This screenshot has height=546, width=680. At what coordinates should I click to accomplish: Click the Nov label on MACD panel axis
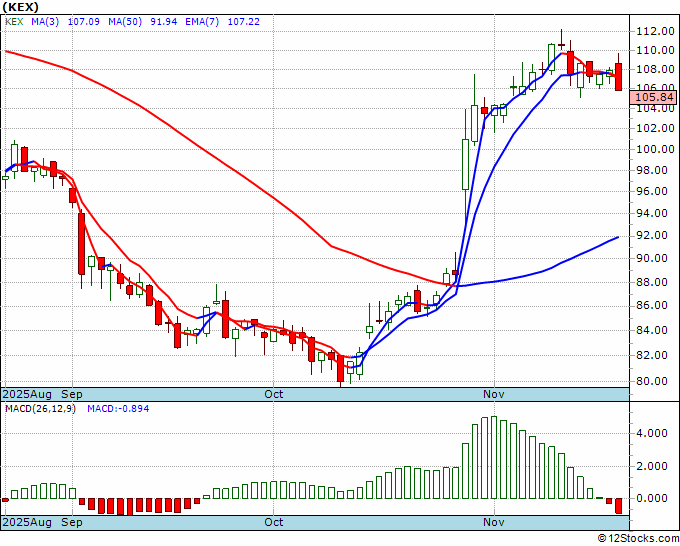494,522
